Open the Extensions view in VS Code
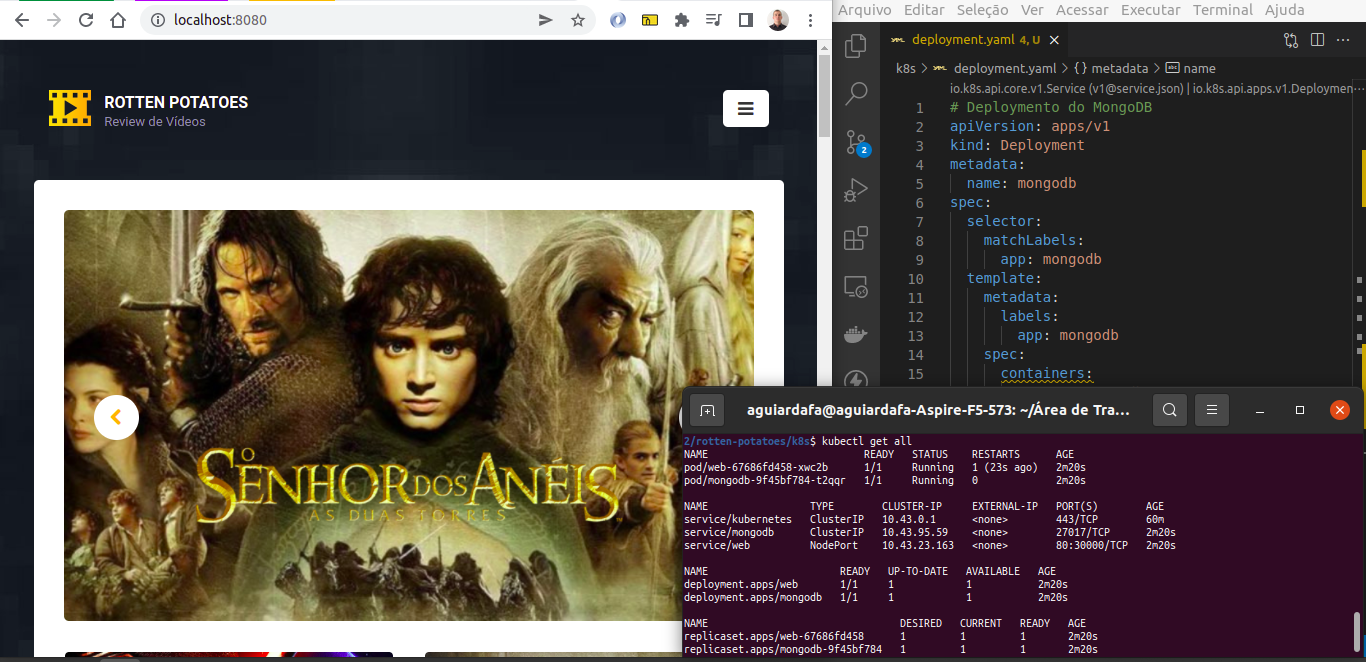Viewport: 1366px width, 662px height. coord(856,238)
